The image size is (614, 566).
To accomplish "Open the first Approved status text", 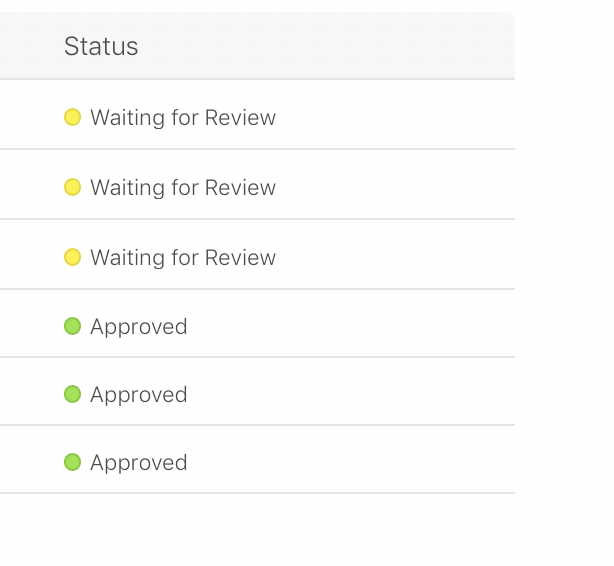I will point(139,327).
